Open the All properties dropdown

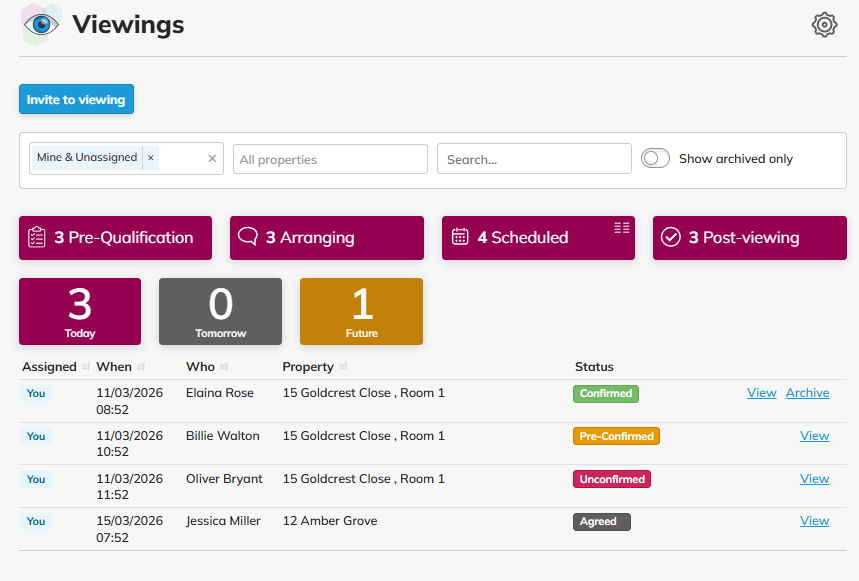pyautogui.click(x=330, y=159)
